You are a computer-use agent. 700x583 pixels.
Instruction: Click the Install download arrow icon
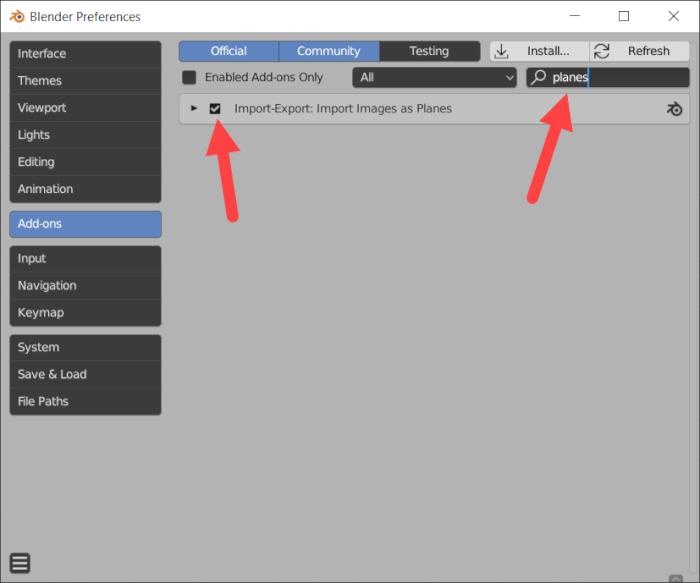pos(501,51)
